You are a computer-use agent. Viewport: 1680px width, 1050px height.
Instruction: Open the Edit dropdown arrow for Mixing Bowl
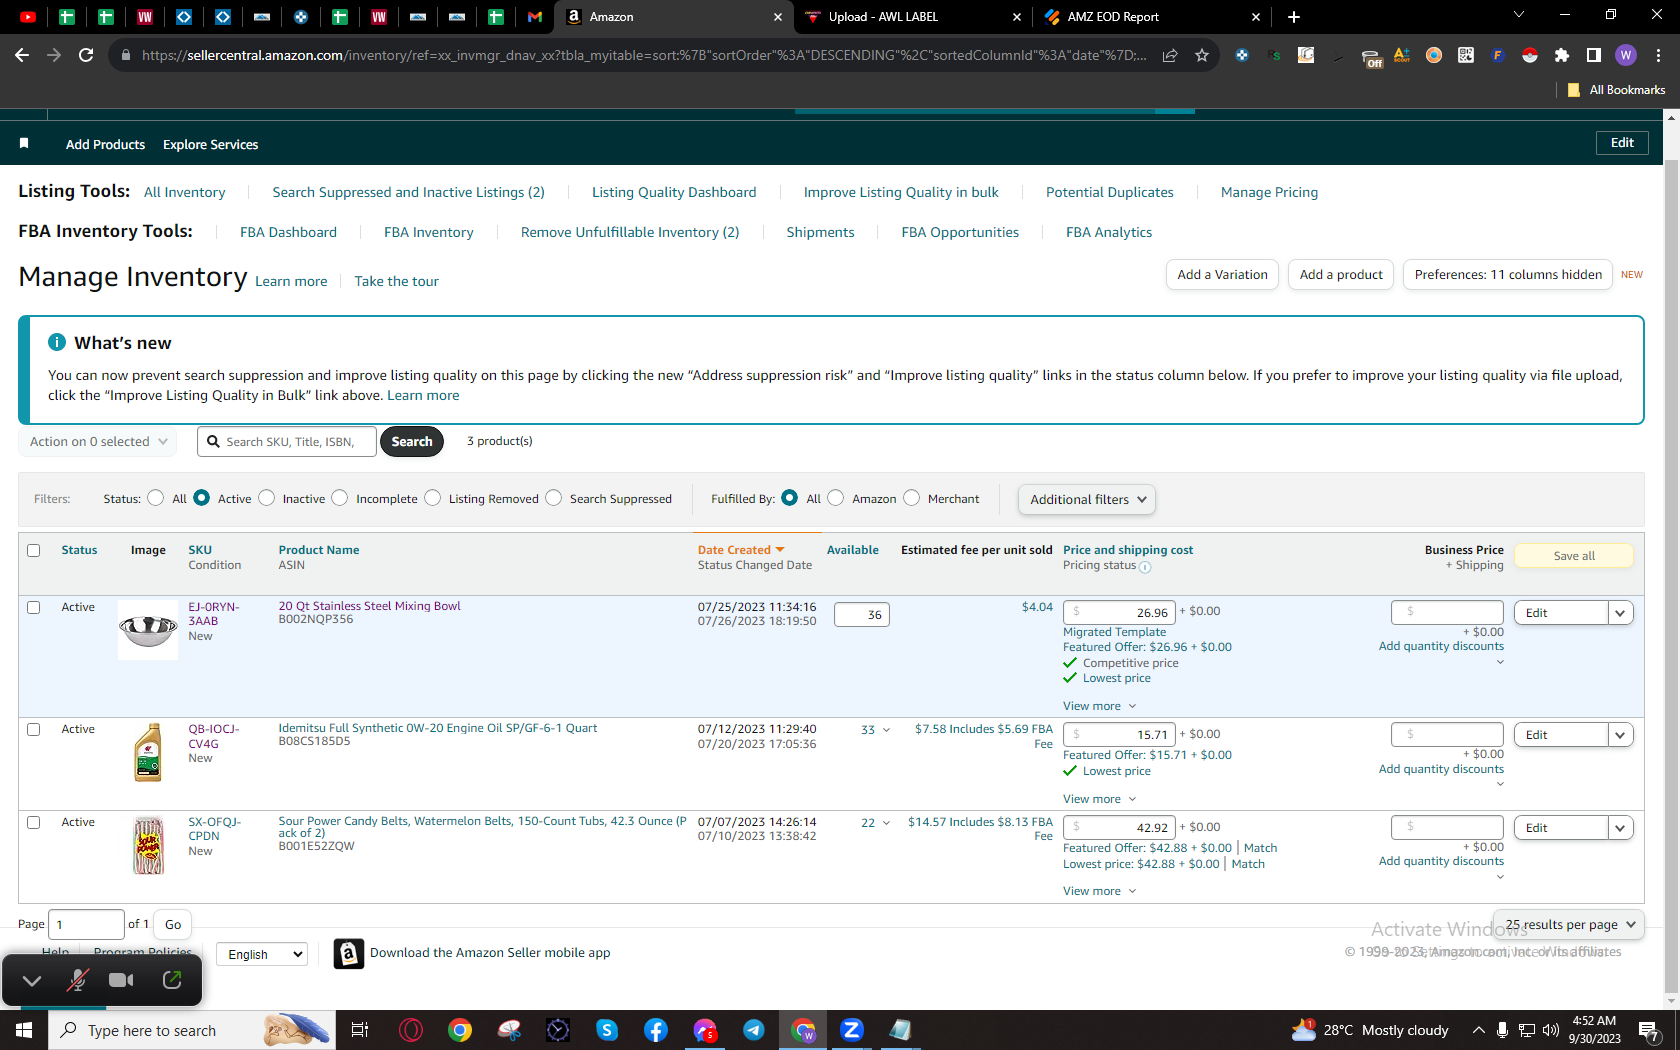(1621, 613)
